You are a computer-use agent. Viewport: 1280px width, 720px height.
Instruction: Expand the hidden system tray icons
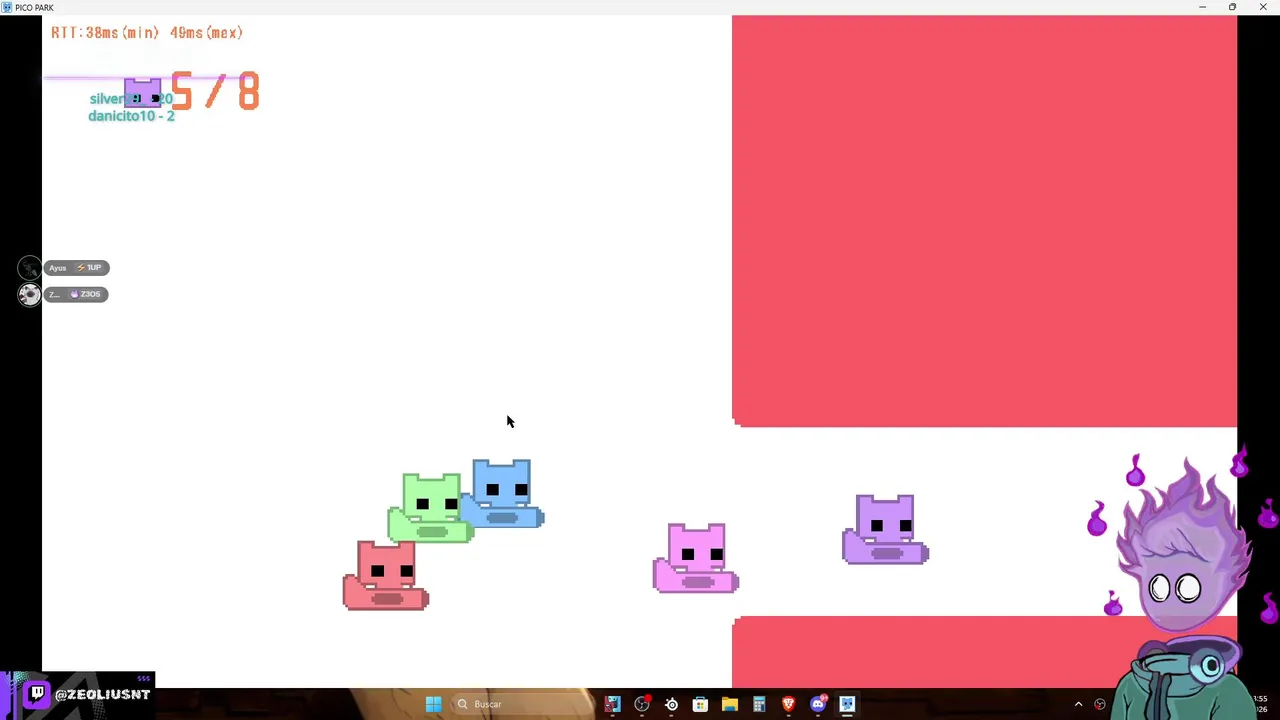tap(1078, 704)
